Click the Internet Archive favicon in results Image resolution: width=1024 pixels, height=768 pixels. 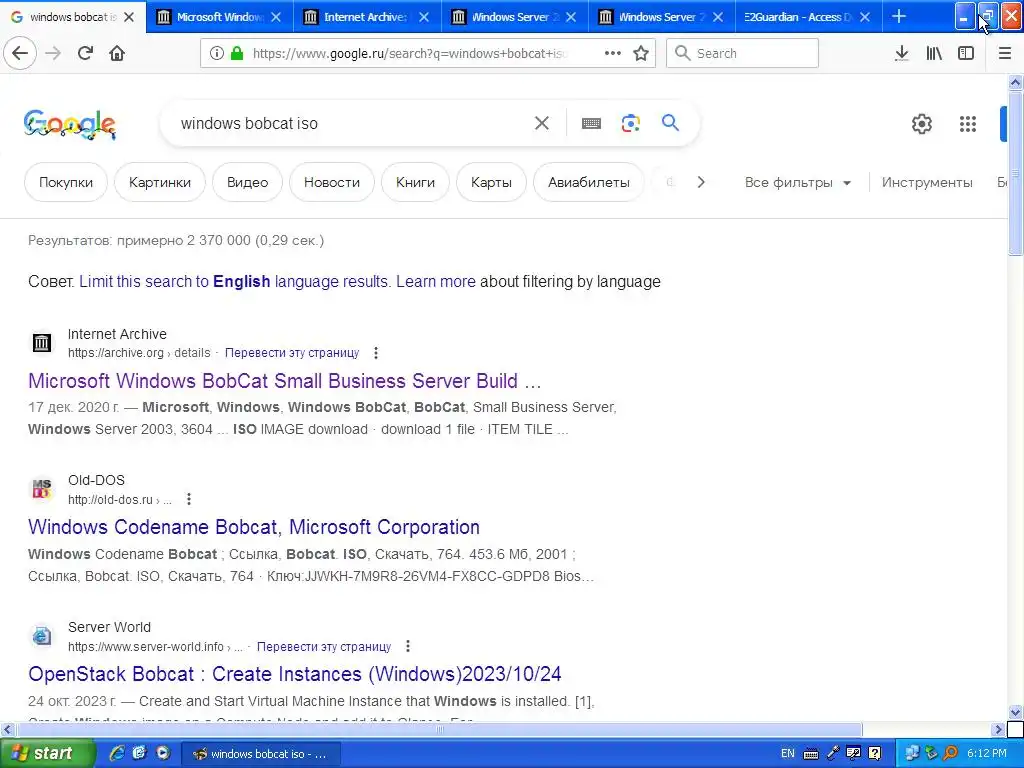(x=42, y=342)
